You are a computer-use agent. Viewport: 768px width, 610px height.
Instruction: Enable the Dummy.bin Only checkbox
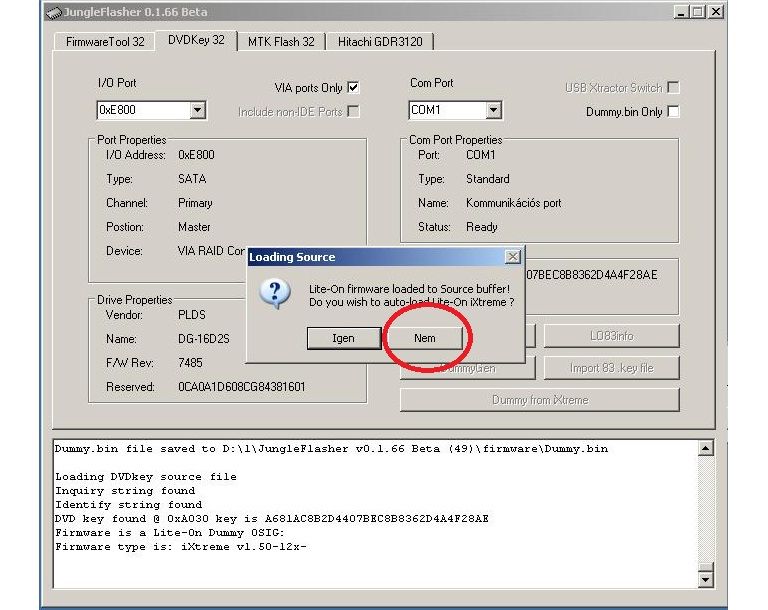click(x=673, y=112)
